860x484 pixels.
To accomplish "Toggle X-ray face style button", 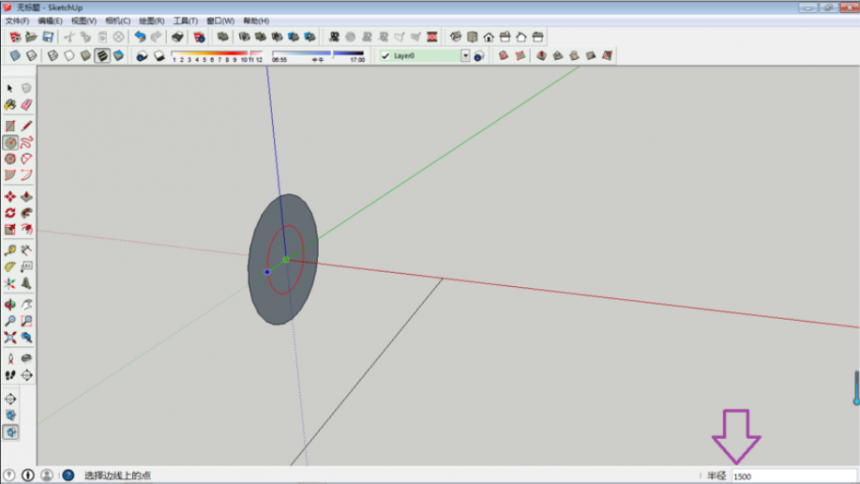I will click(x=15, y=56).
